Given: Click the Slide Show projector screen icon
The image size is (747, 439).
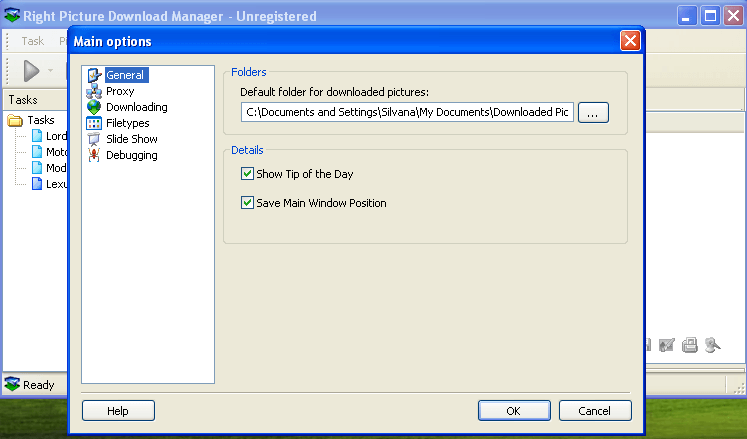Looking at the screenshot, I should click(x=94, y=139).
